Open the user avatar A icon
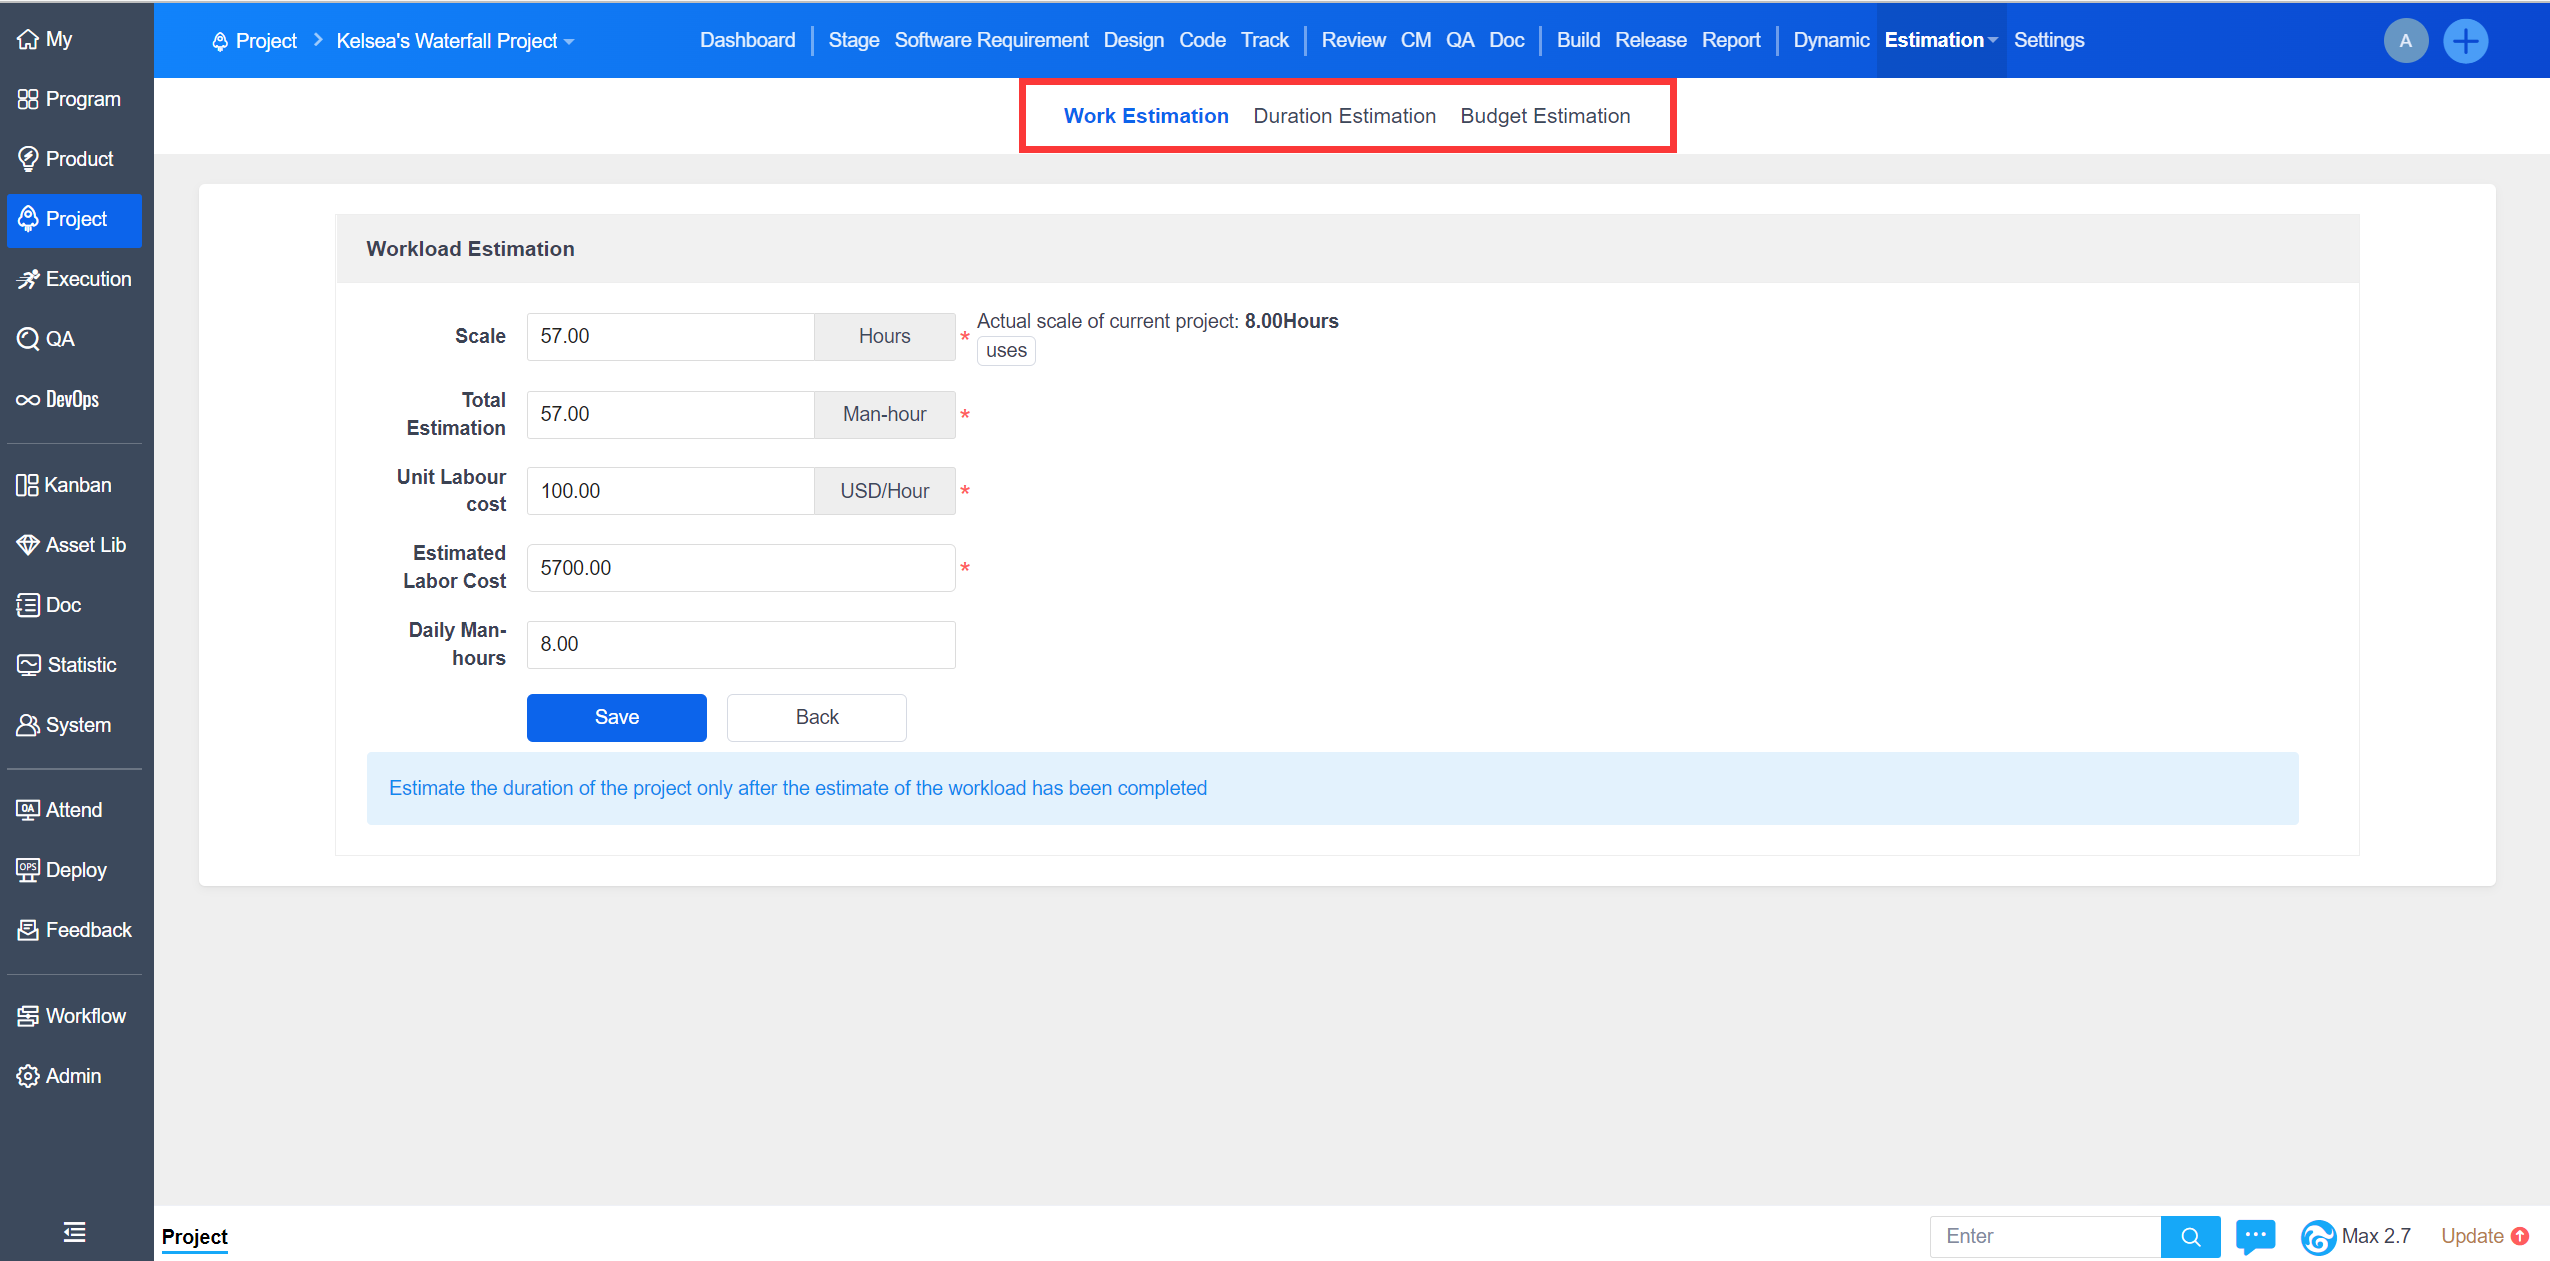The height and width of the screenshot is (1261, 2550). tap(2405, 41)
